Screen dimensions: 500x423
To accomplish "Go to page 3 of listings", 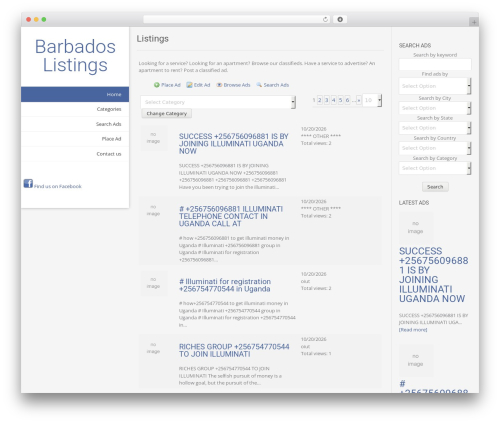I will pyautogui.click(x=326, y=100).
